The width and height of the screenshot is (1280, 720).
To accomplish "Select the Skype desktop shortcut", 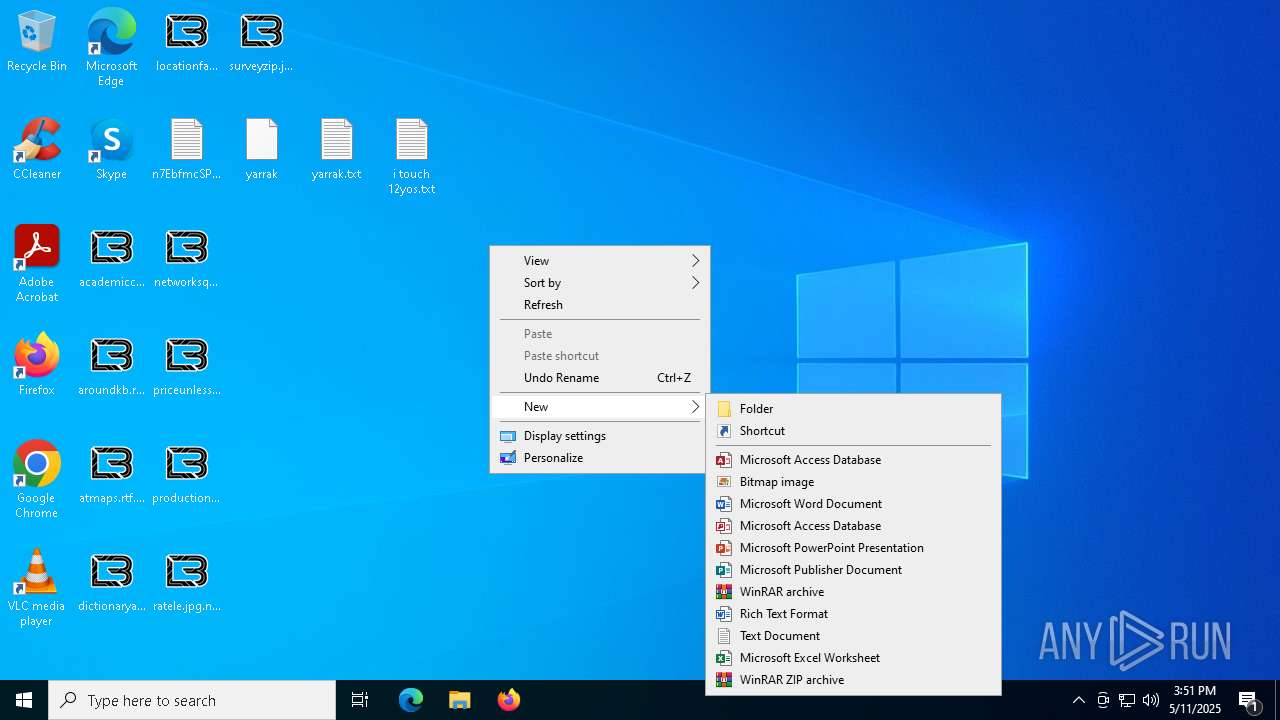I will pos(111,150).
